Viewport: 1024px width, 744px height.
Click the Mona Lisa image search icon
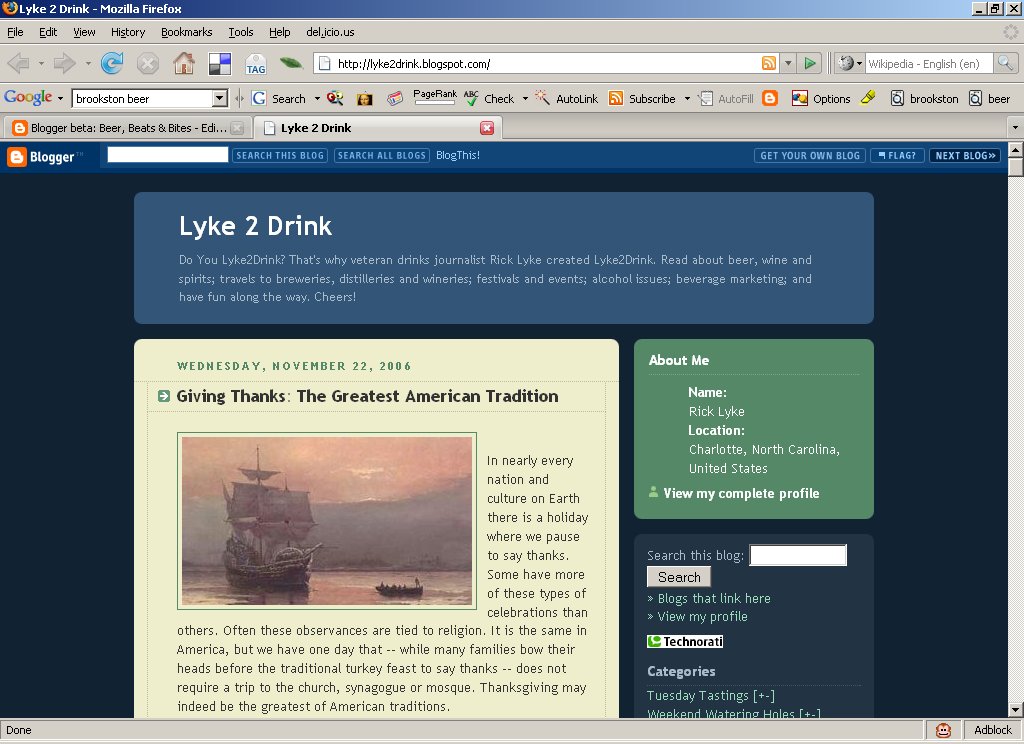tap(364, 99)
